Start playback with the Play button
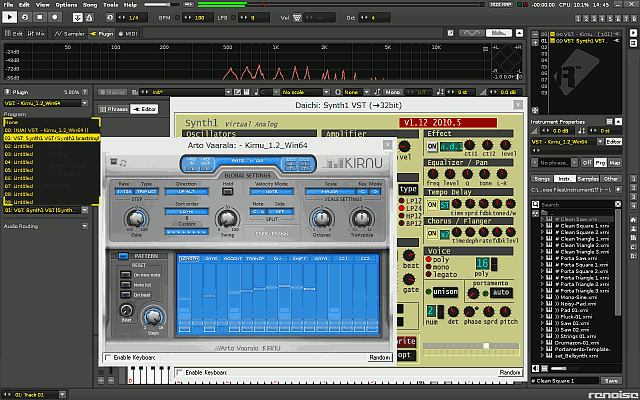Image resolution: width=640 pixels, height=400 pixels. (x=9, y=17)
